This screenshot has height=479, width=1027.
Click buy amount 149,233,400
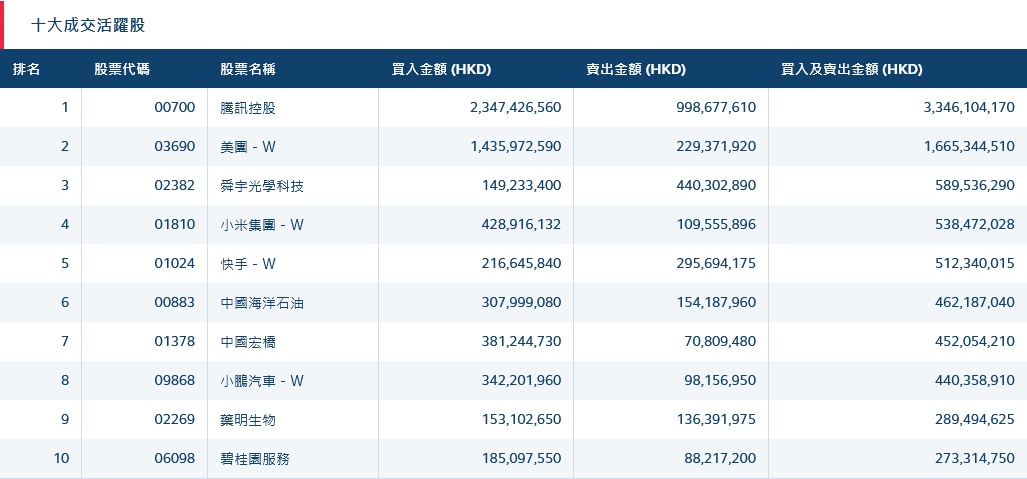[521, 185]
